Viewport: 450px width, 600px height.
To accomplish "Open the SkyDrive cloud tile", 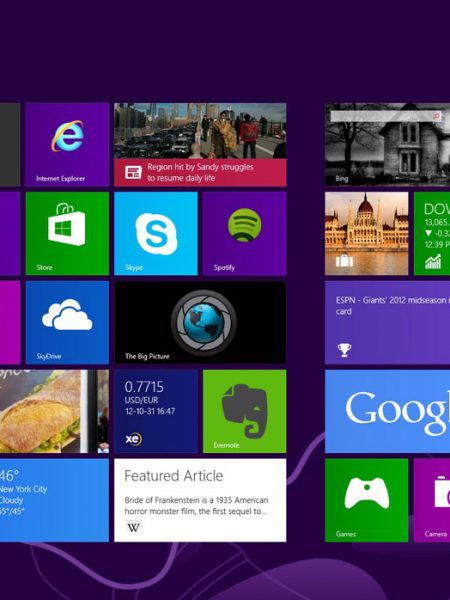I will point(67,322).
